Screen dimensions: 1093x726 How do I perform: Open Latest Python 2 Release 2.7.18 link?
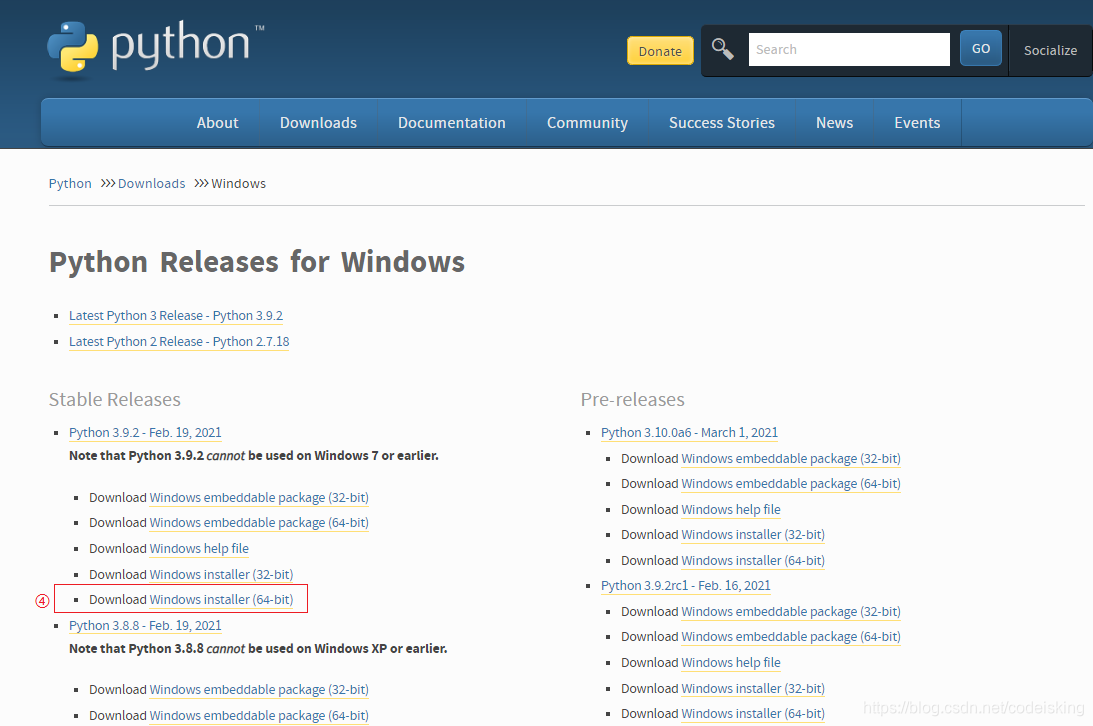[179, 341]
